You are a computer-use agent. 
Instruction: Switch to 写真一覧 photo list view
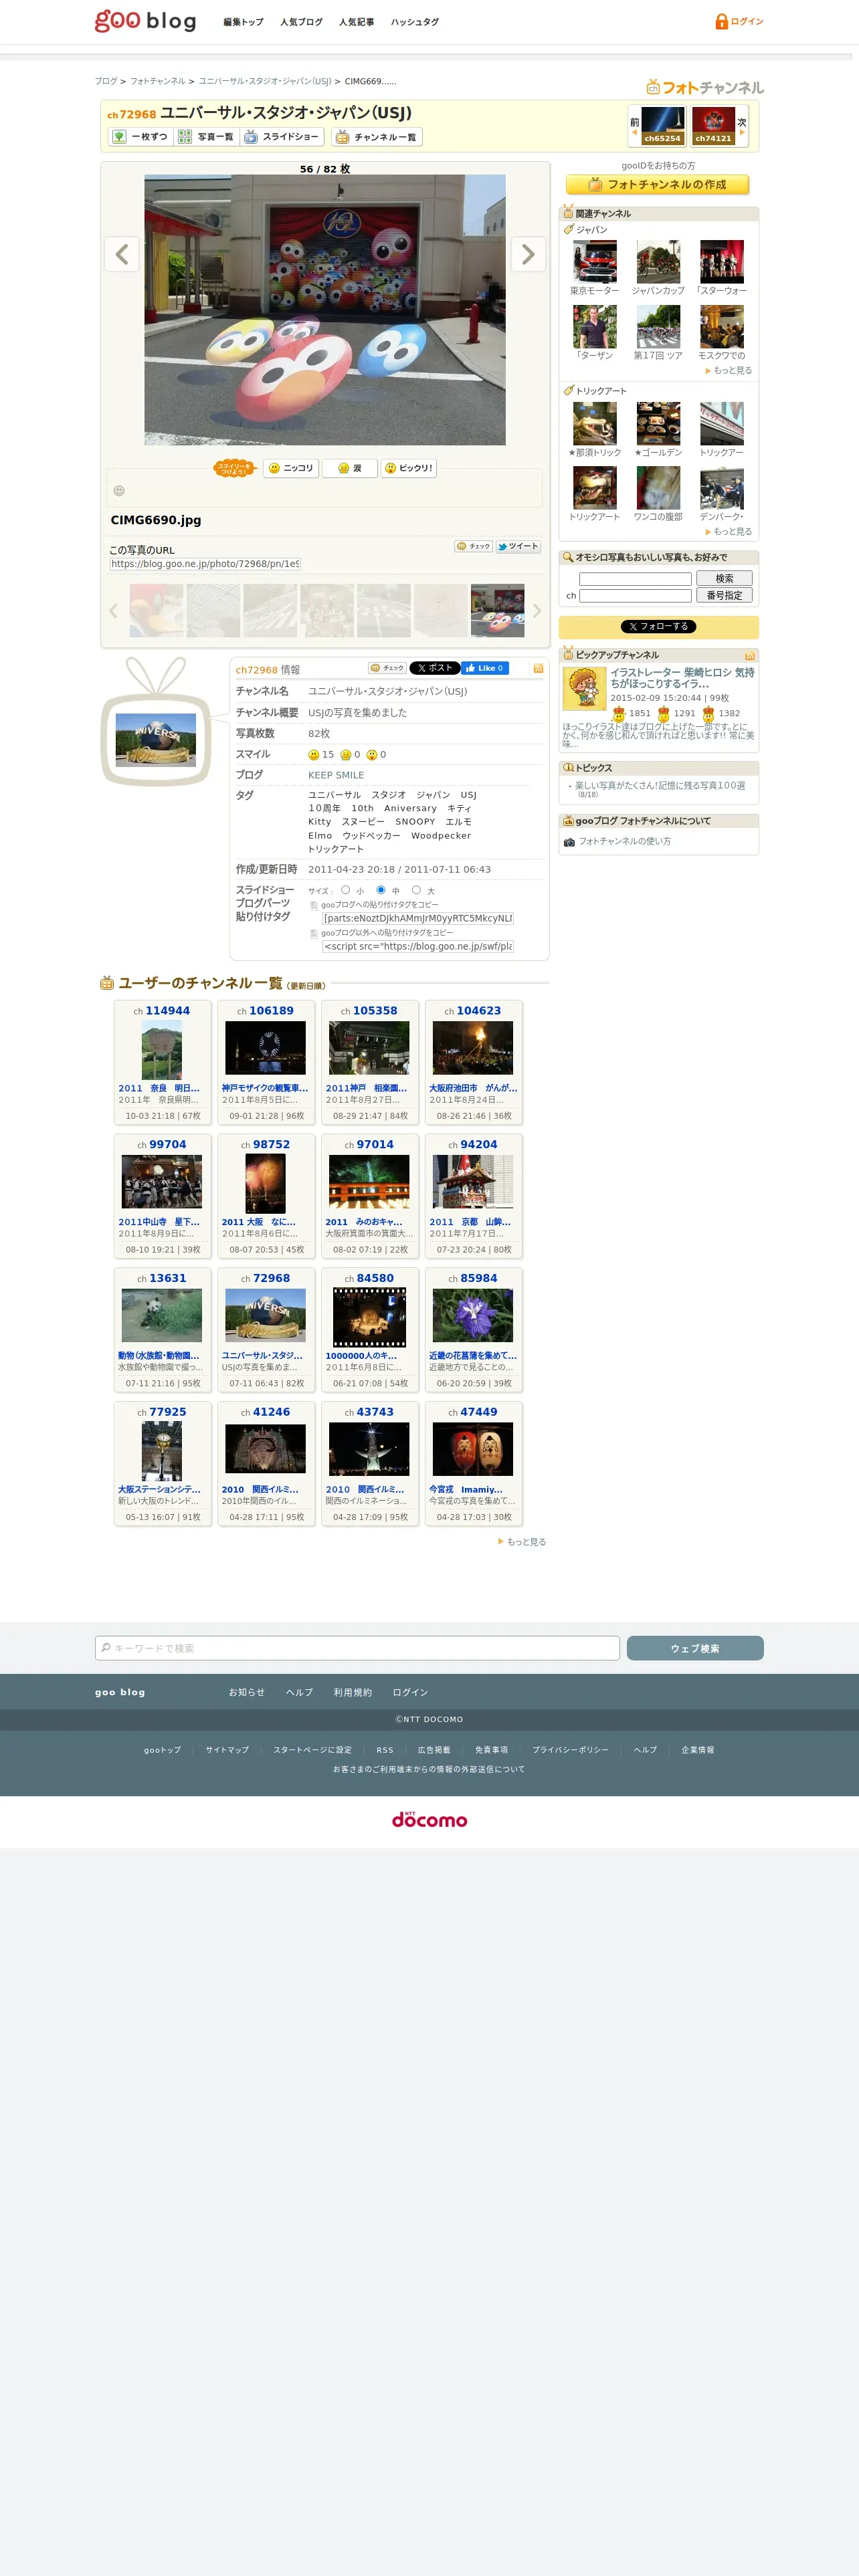tap(205, 137)
